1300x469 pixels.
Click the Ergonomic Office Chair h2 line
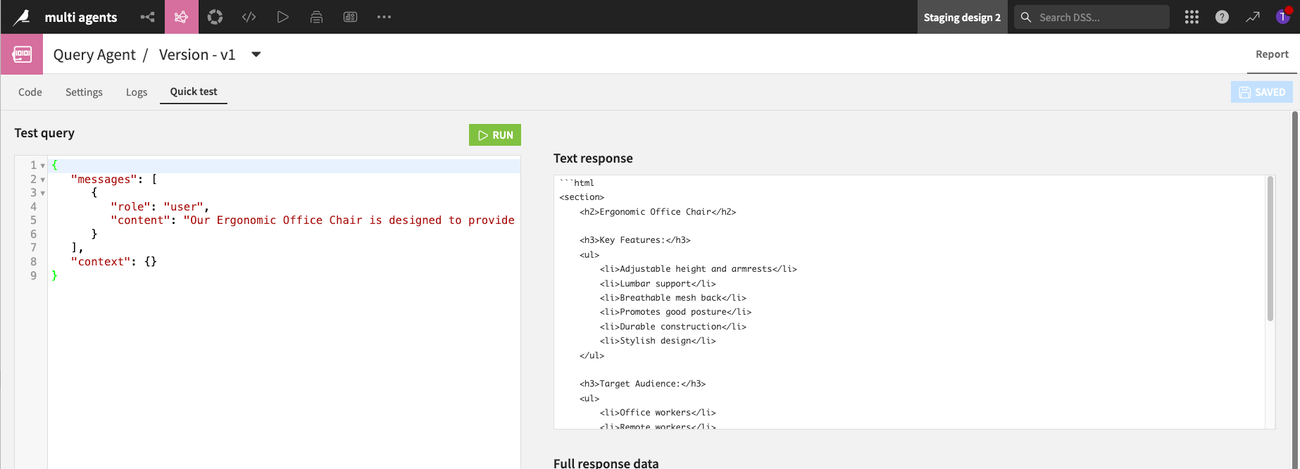click(x=658, y=211)
